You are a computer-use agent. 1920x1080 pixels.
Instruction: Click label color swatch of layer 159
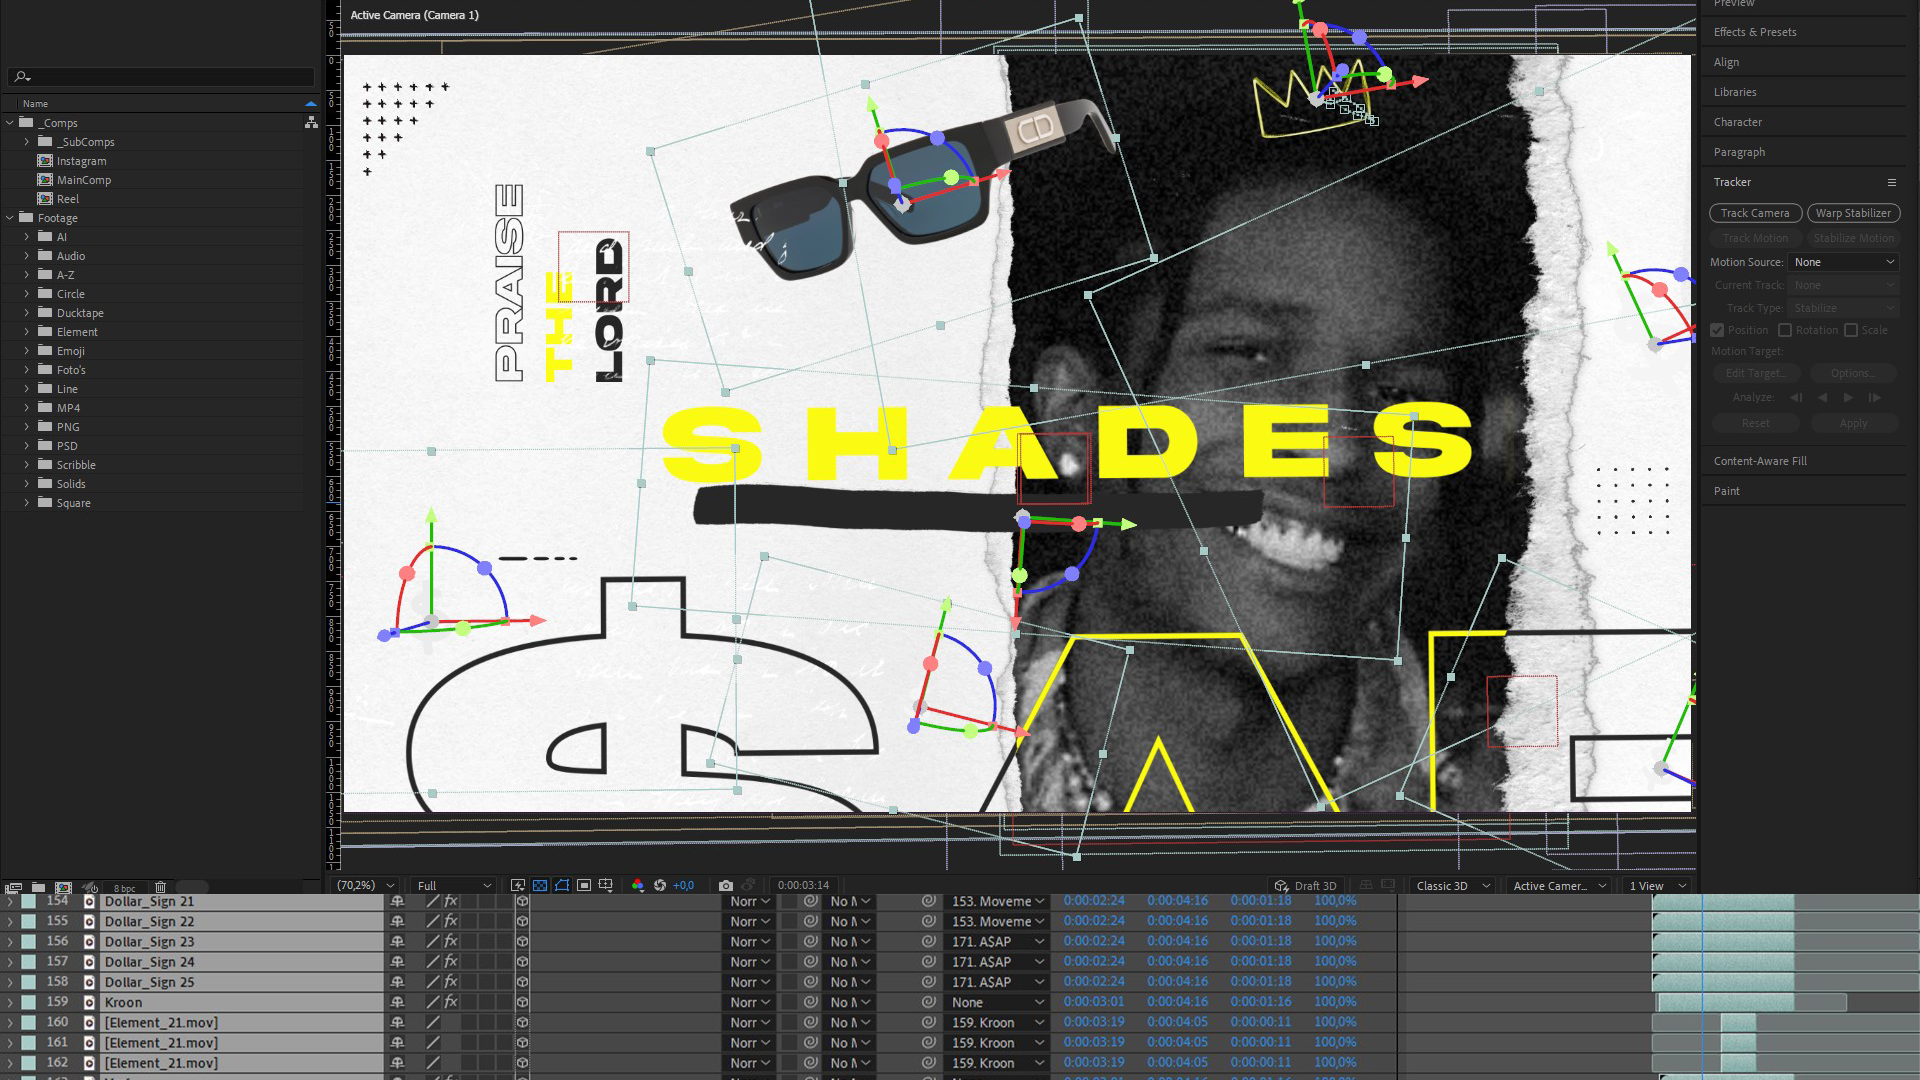(28, 1002)
